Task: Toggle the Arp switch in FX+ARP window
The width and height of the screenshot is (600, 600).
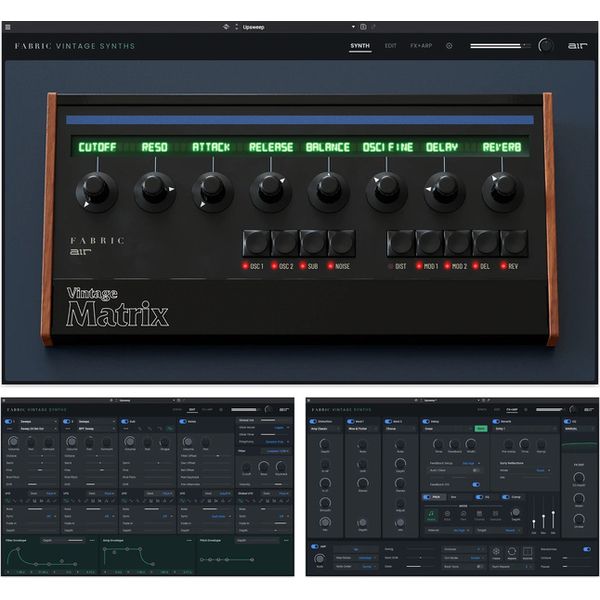Action: (315, 547)
